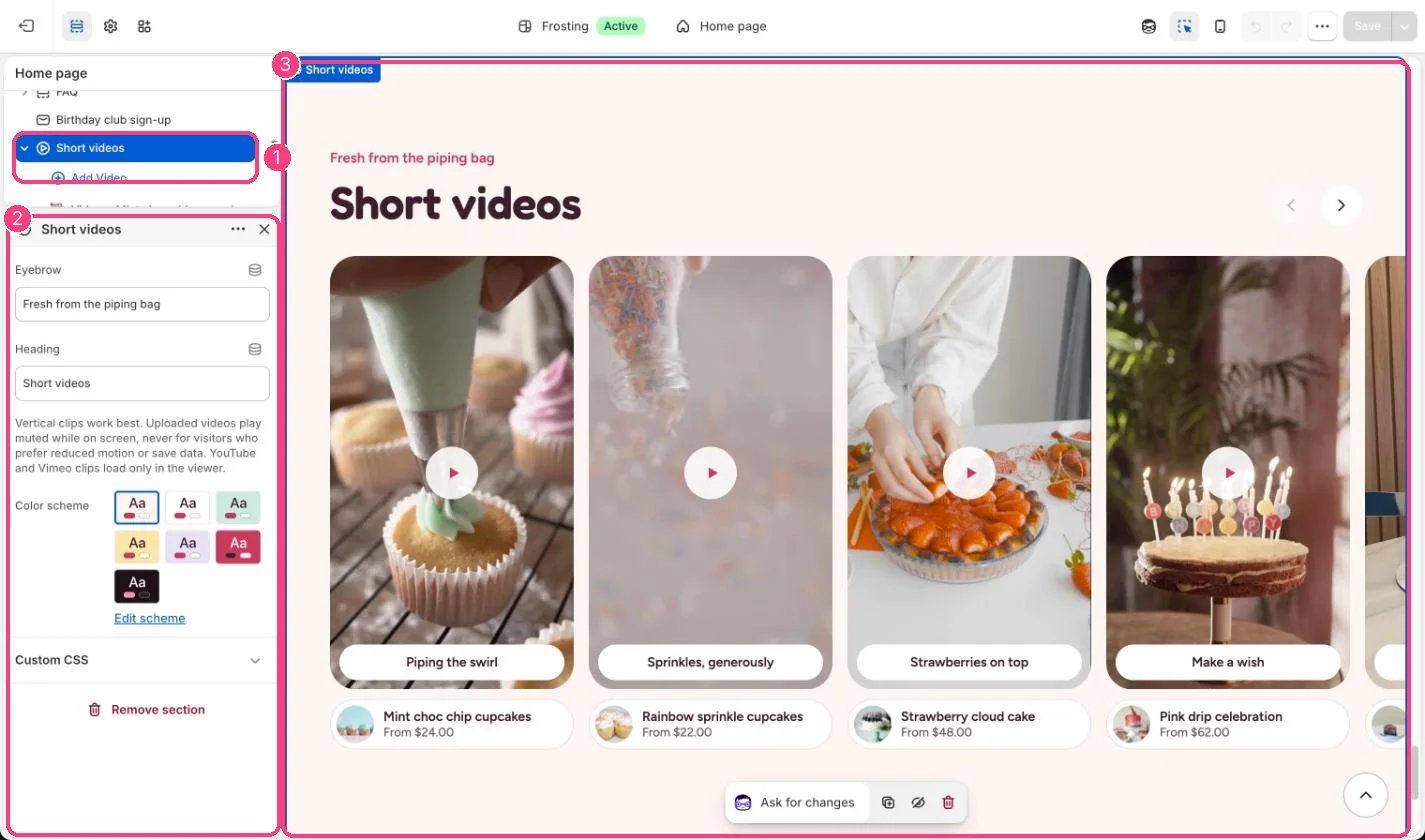This screenshot has height=840, width=1425.
Task: Open theme settings gear icon
Action: tap(111, 26)
